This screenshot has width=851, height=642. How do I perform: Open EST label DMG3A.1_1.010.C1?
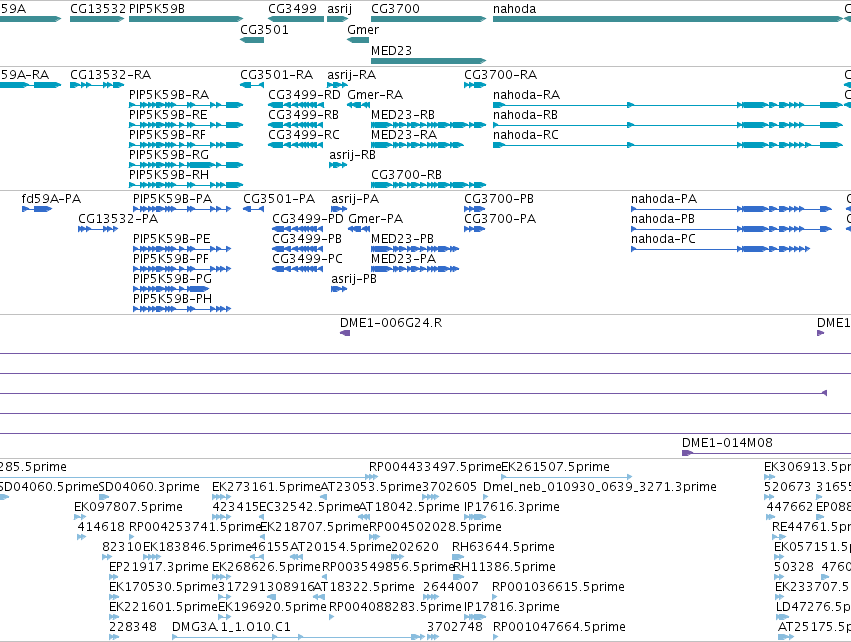pyautogui.click(x=231, y=627)
